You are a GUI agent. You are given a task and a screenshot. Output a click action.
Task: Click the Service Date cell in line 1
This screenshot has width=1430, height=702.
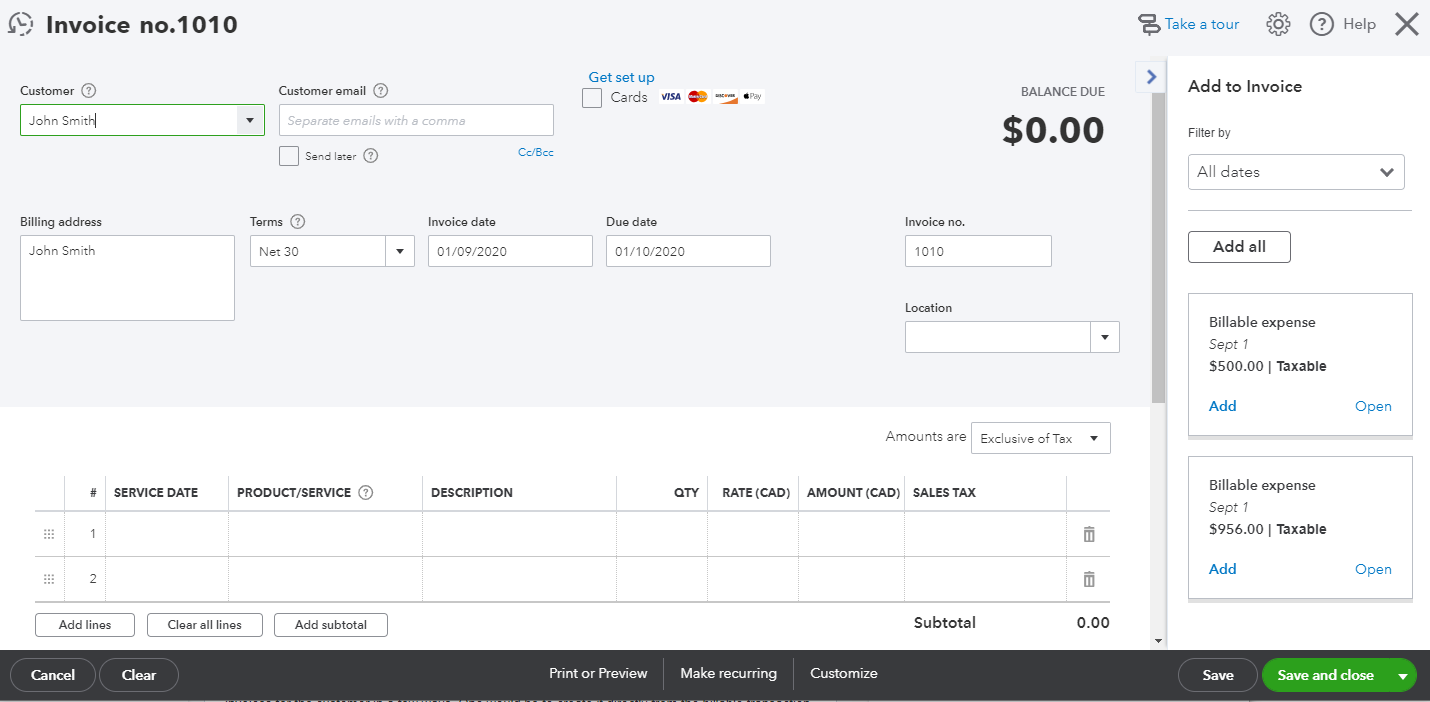(166, 534)
